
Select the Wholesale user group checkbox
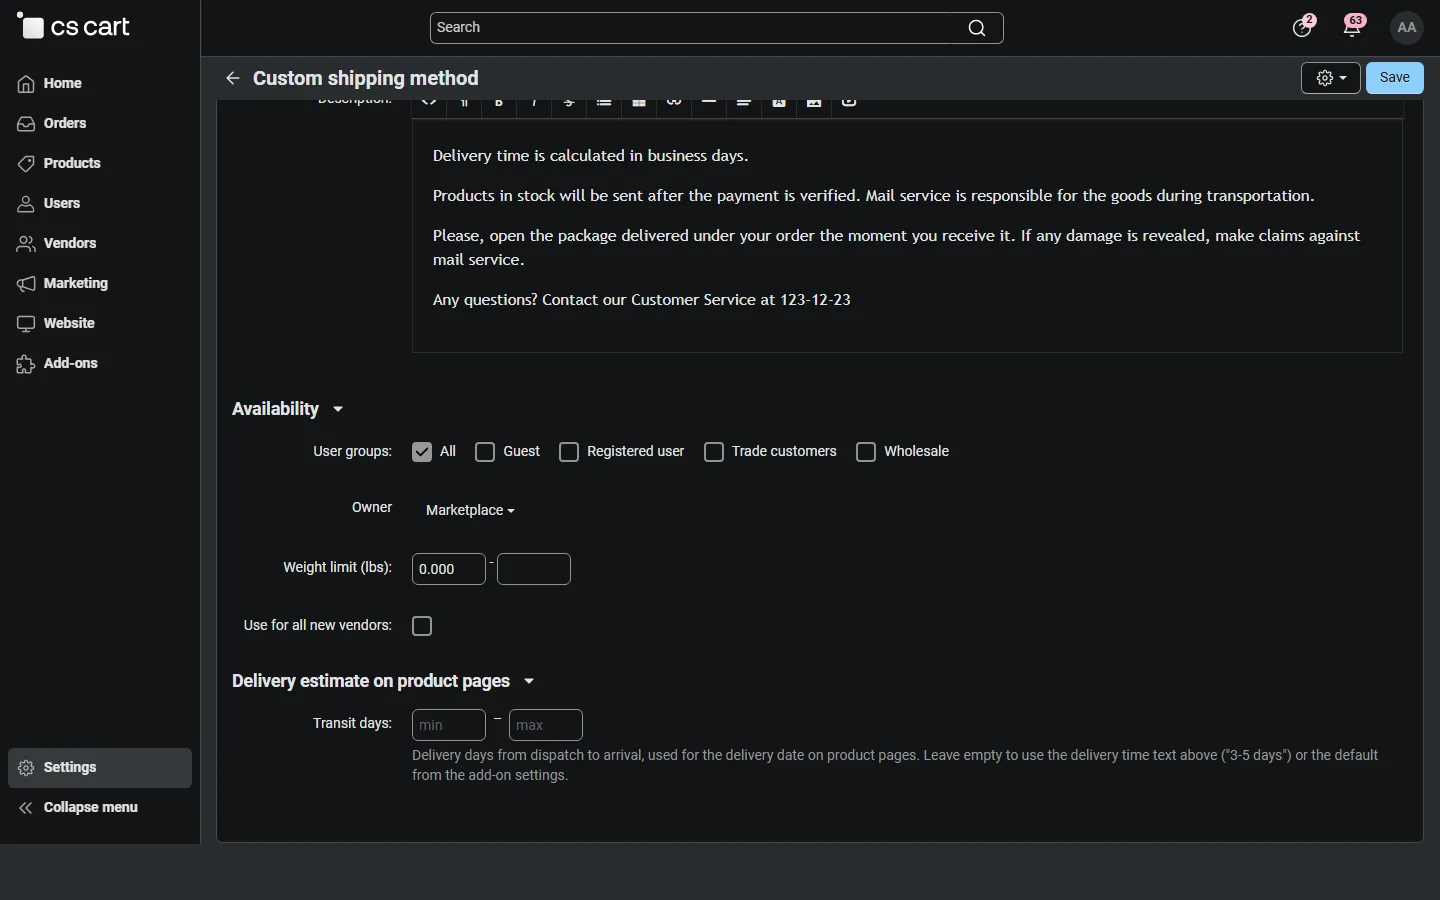pyautogui.click(x=867, y=452)
